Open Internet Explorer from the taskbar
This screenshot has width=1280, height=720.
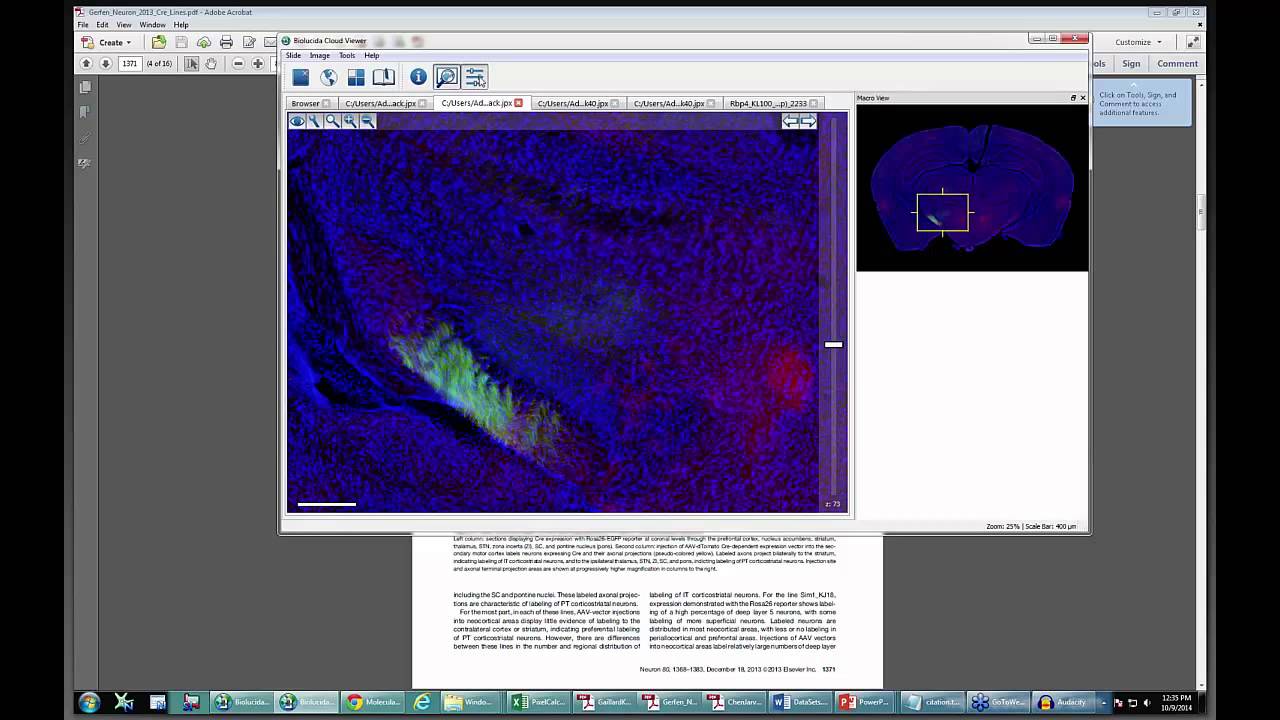(422, 702)
